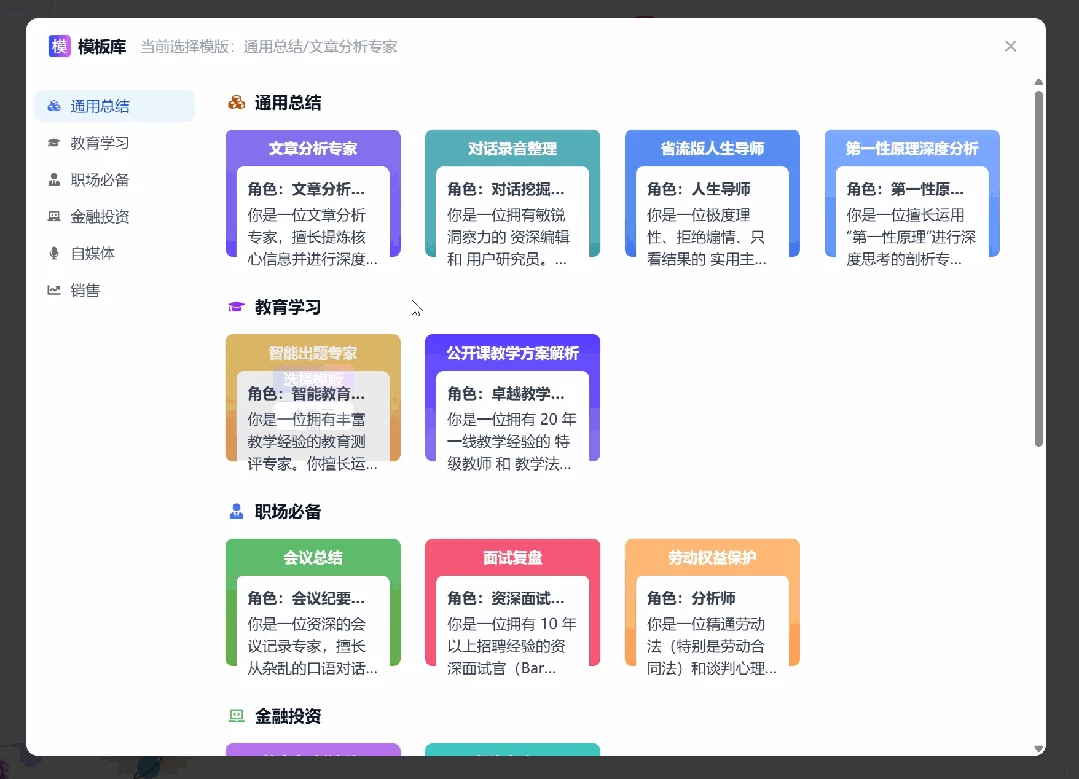This screenshot has width=1079, height=779.
Task: Click the 当前选择模版 path text
Action: 269,47
